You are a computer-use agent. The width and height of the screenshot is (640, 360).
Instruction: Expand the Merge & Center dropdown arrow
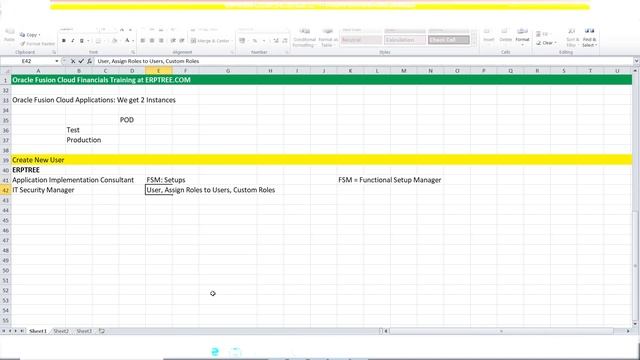point(232,41)
